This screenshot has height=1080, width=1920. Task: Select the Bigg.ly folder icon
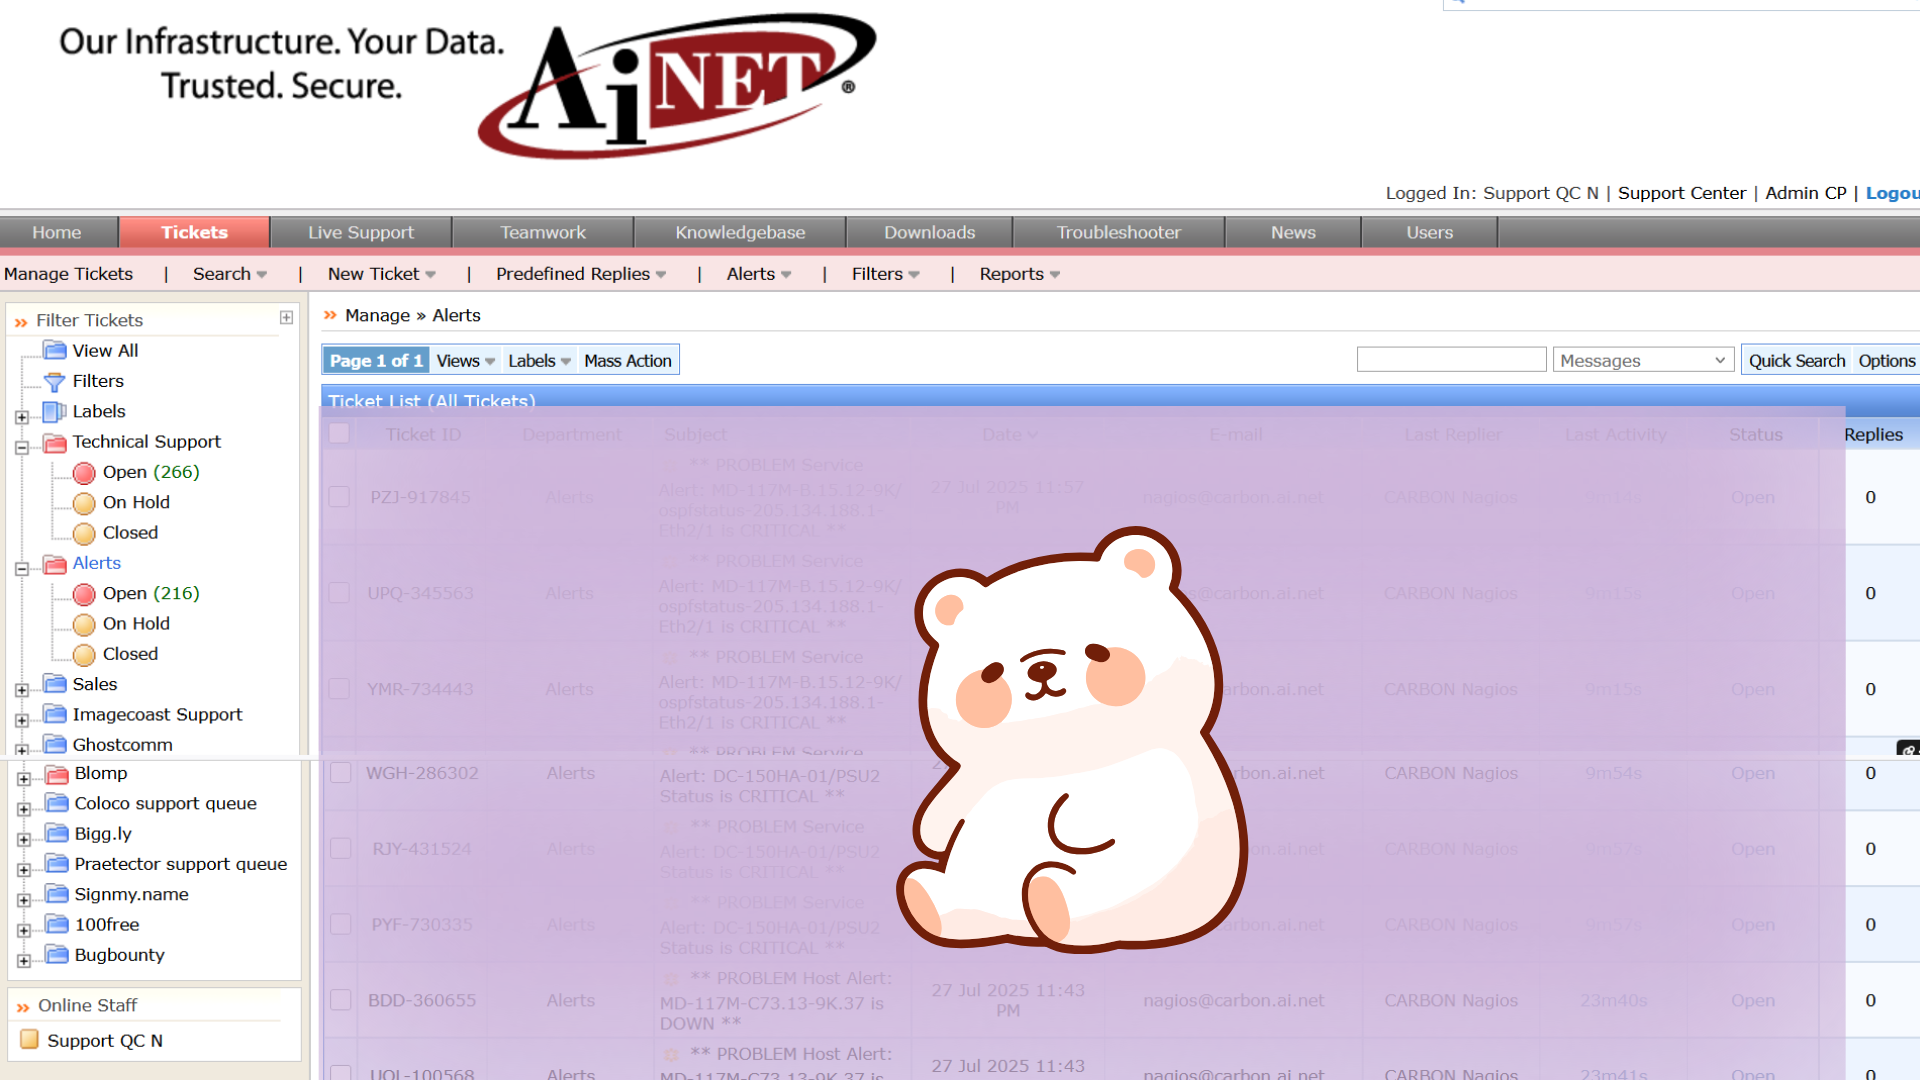click(x=57, y=834)
